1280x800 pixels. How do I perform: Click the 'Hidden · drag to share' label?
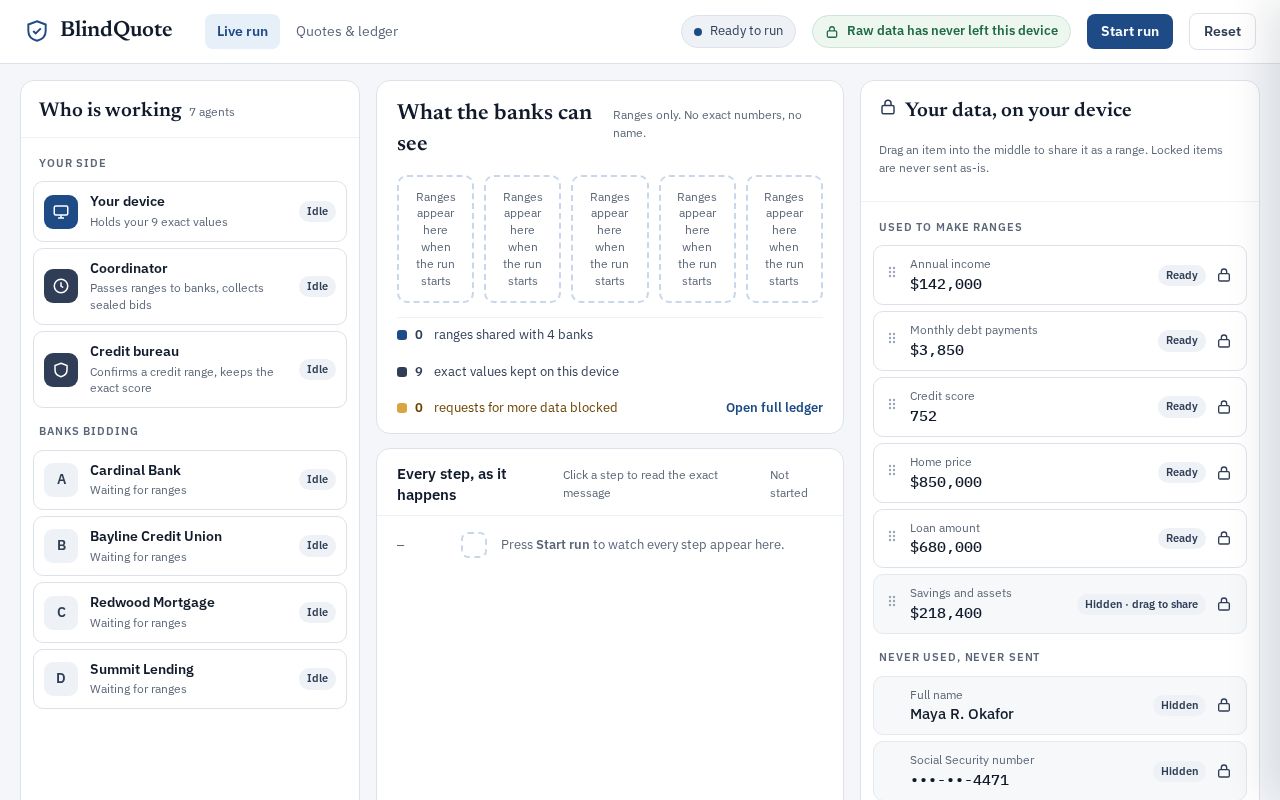[1141, 604]
